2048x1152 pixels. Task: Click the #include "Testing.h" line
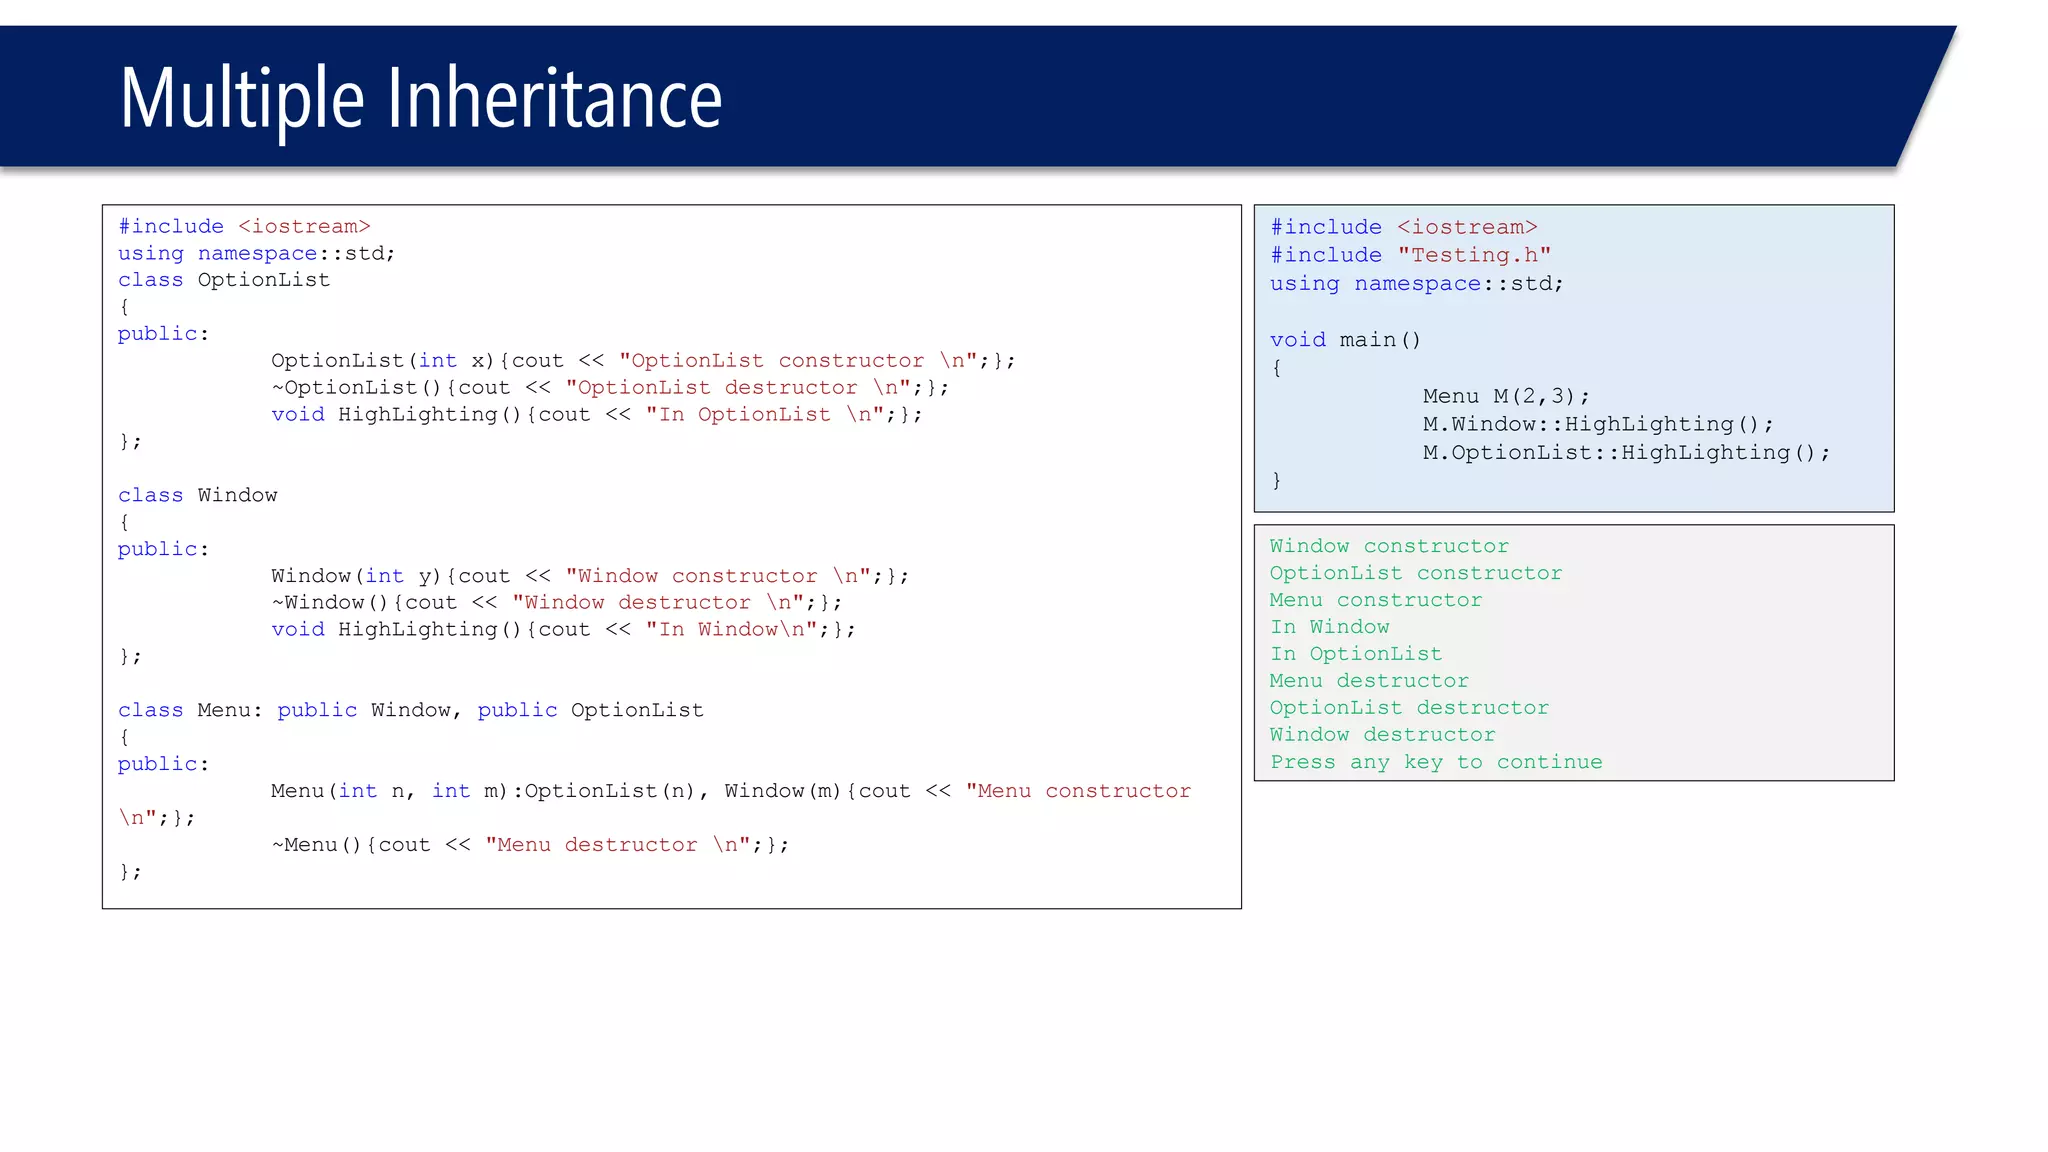(x=1410, y=256)
